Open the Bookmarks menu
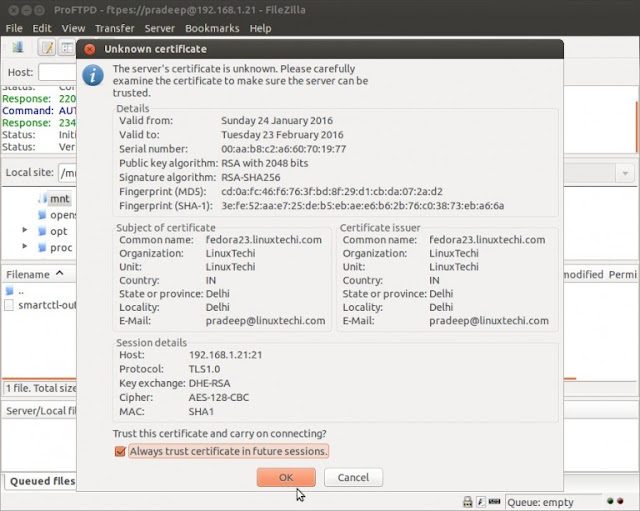 pyautogui.click(x=212, y=28)
